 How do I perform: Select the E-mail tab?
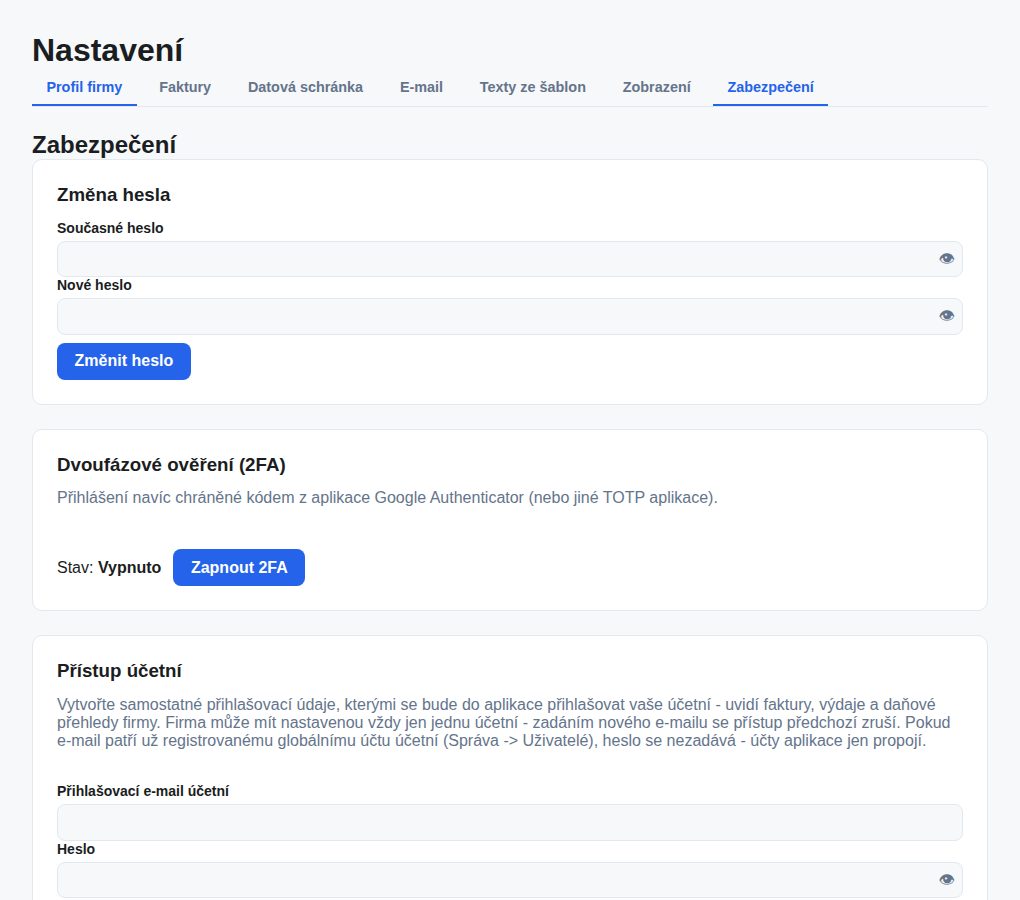(422, 87)
